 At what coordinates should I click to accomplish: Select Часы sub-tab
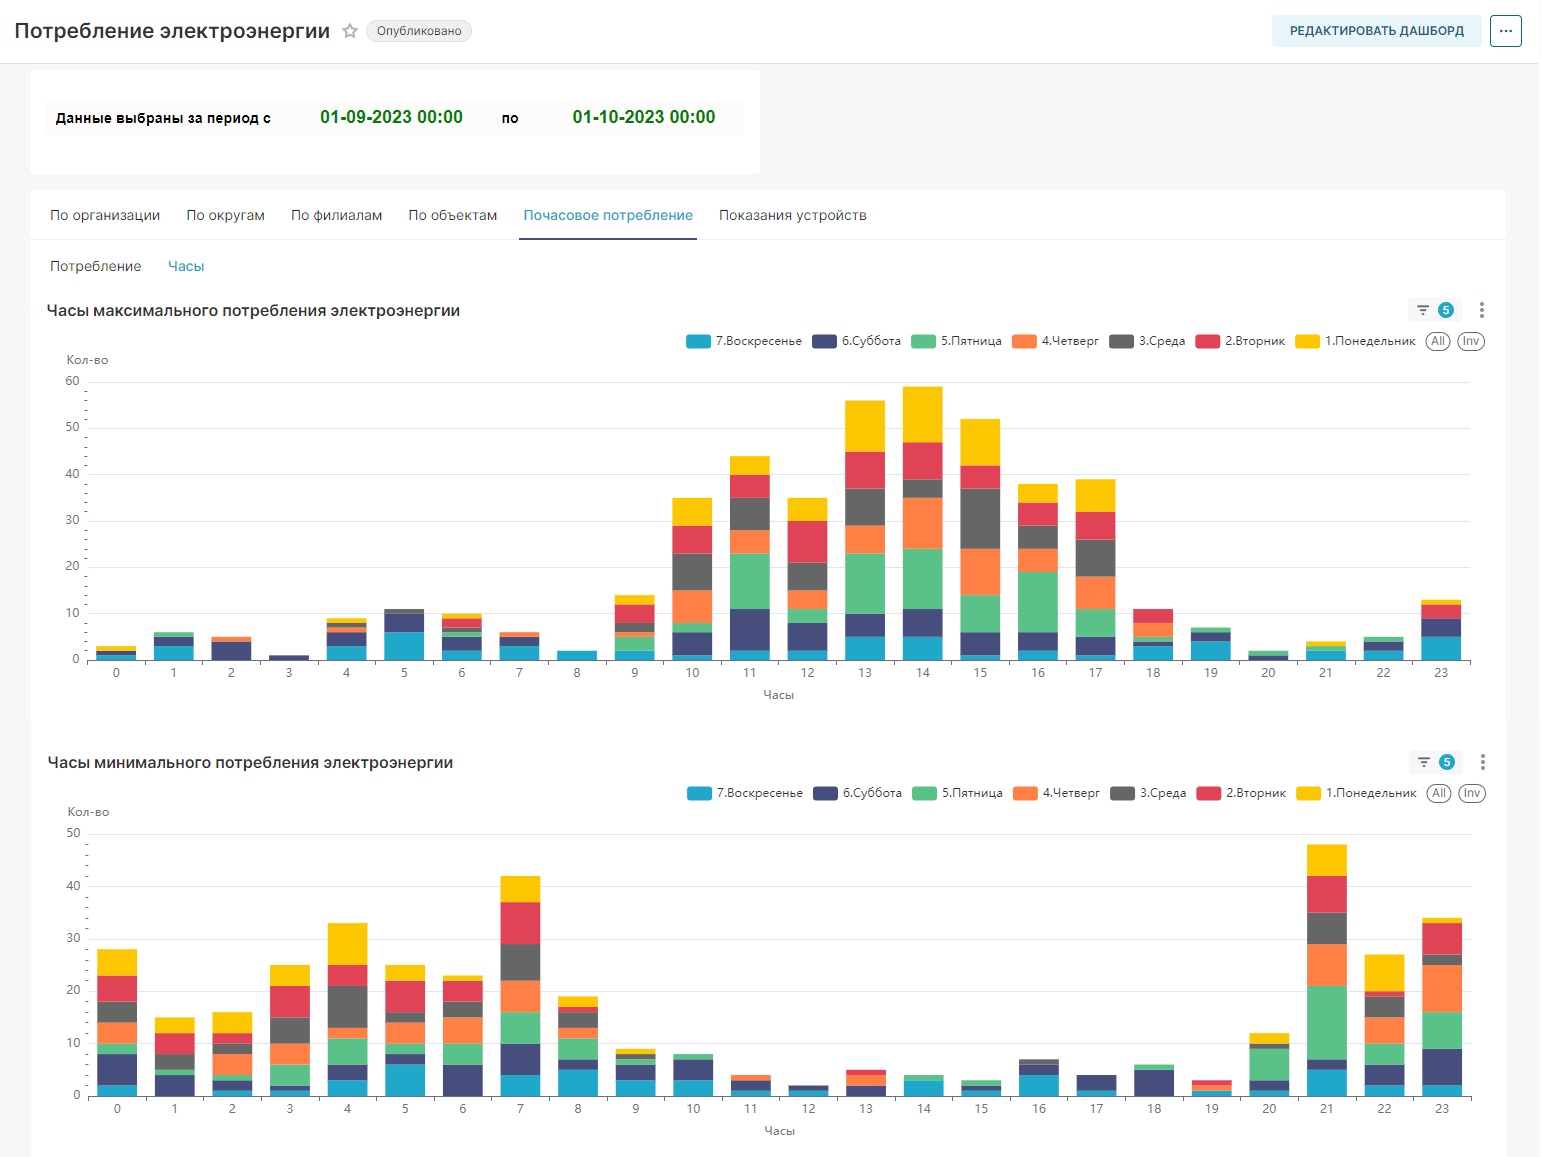coord(186,266)
